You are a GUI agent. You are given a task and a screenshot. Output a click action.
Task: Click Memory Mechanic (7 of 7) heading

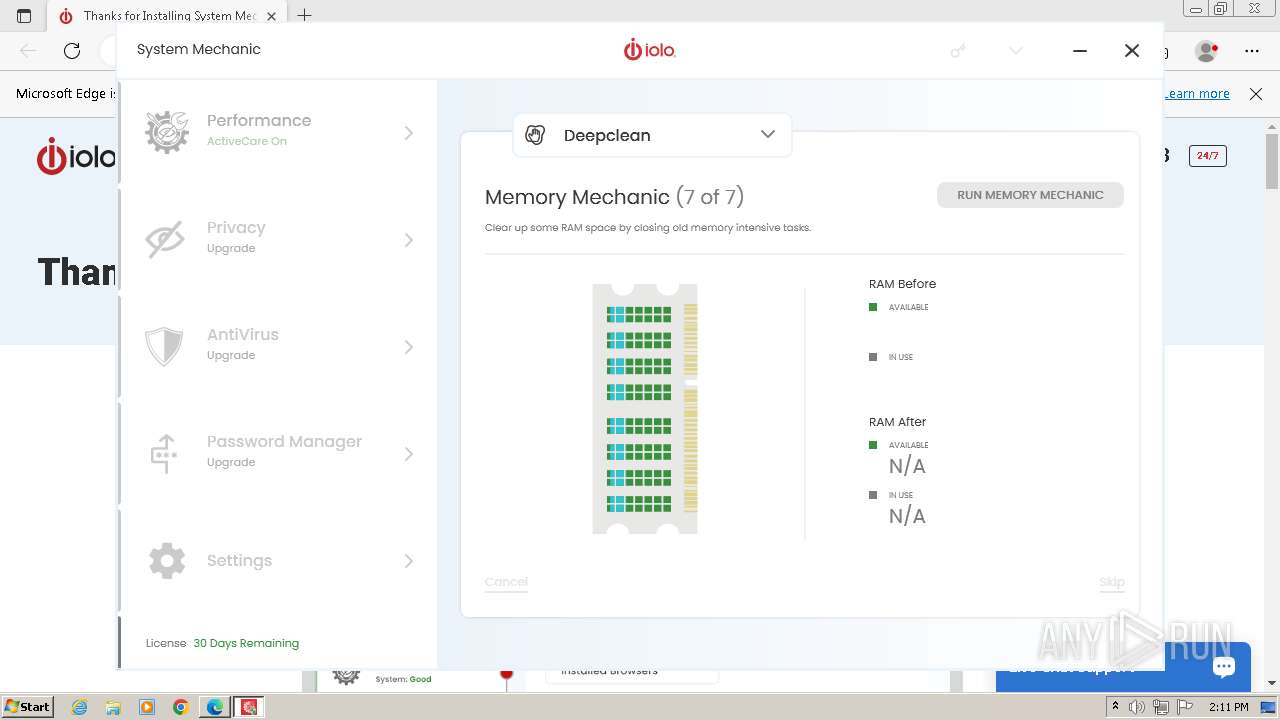click(614, 197)
